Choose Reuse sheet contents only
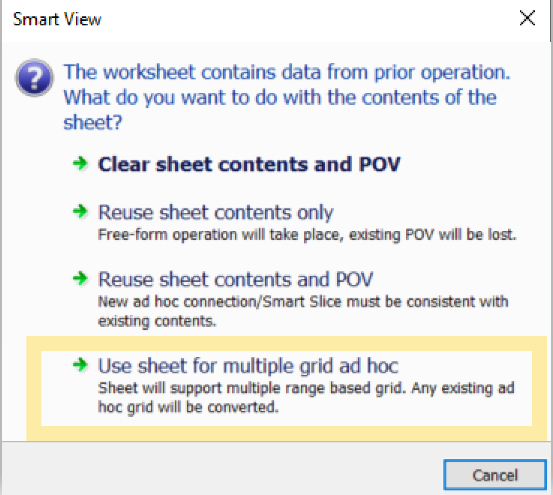 215,213
